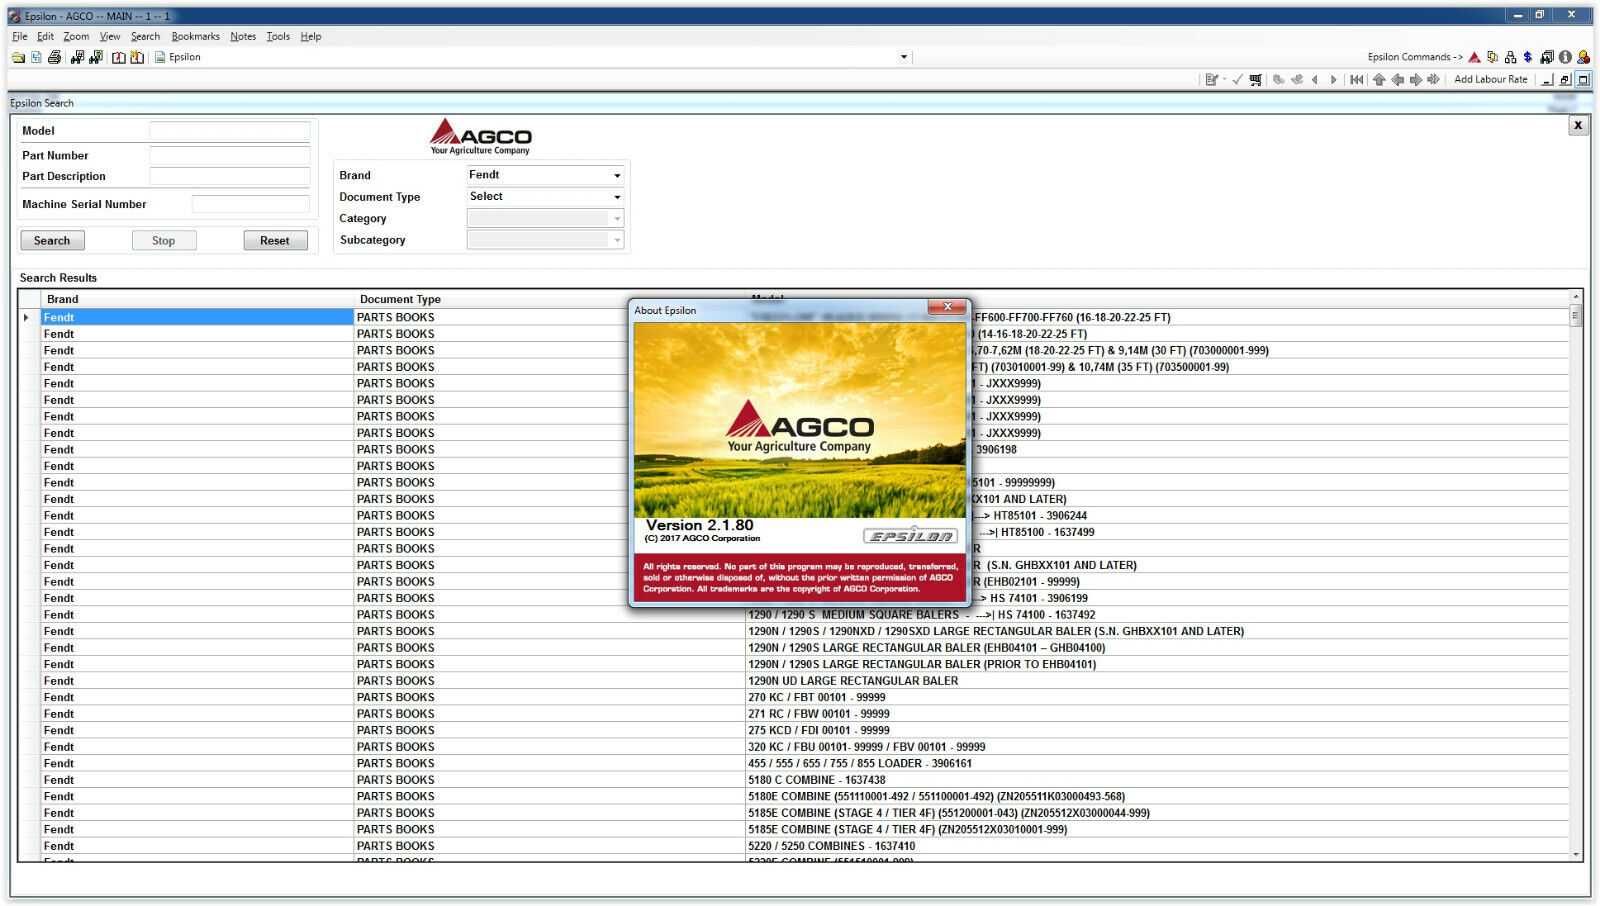Viewport: 1600px width, 906px height.
Task: Jump to first page with skip-back icon
Action: (x=1356, y=79)
